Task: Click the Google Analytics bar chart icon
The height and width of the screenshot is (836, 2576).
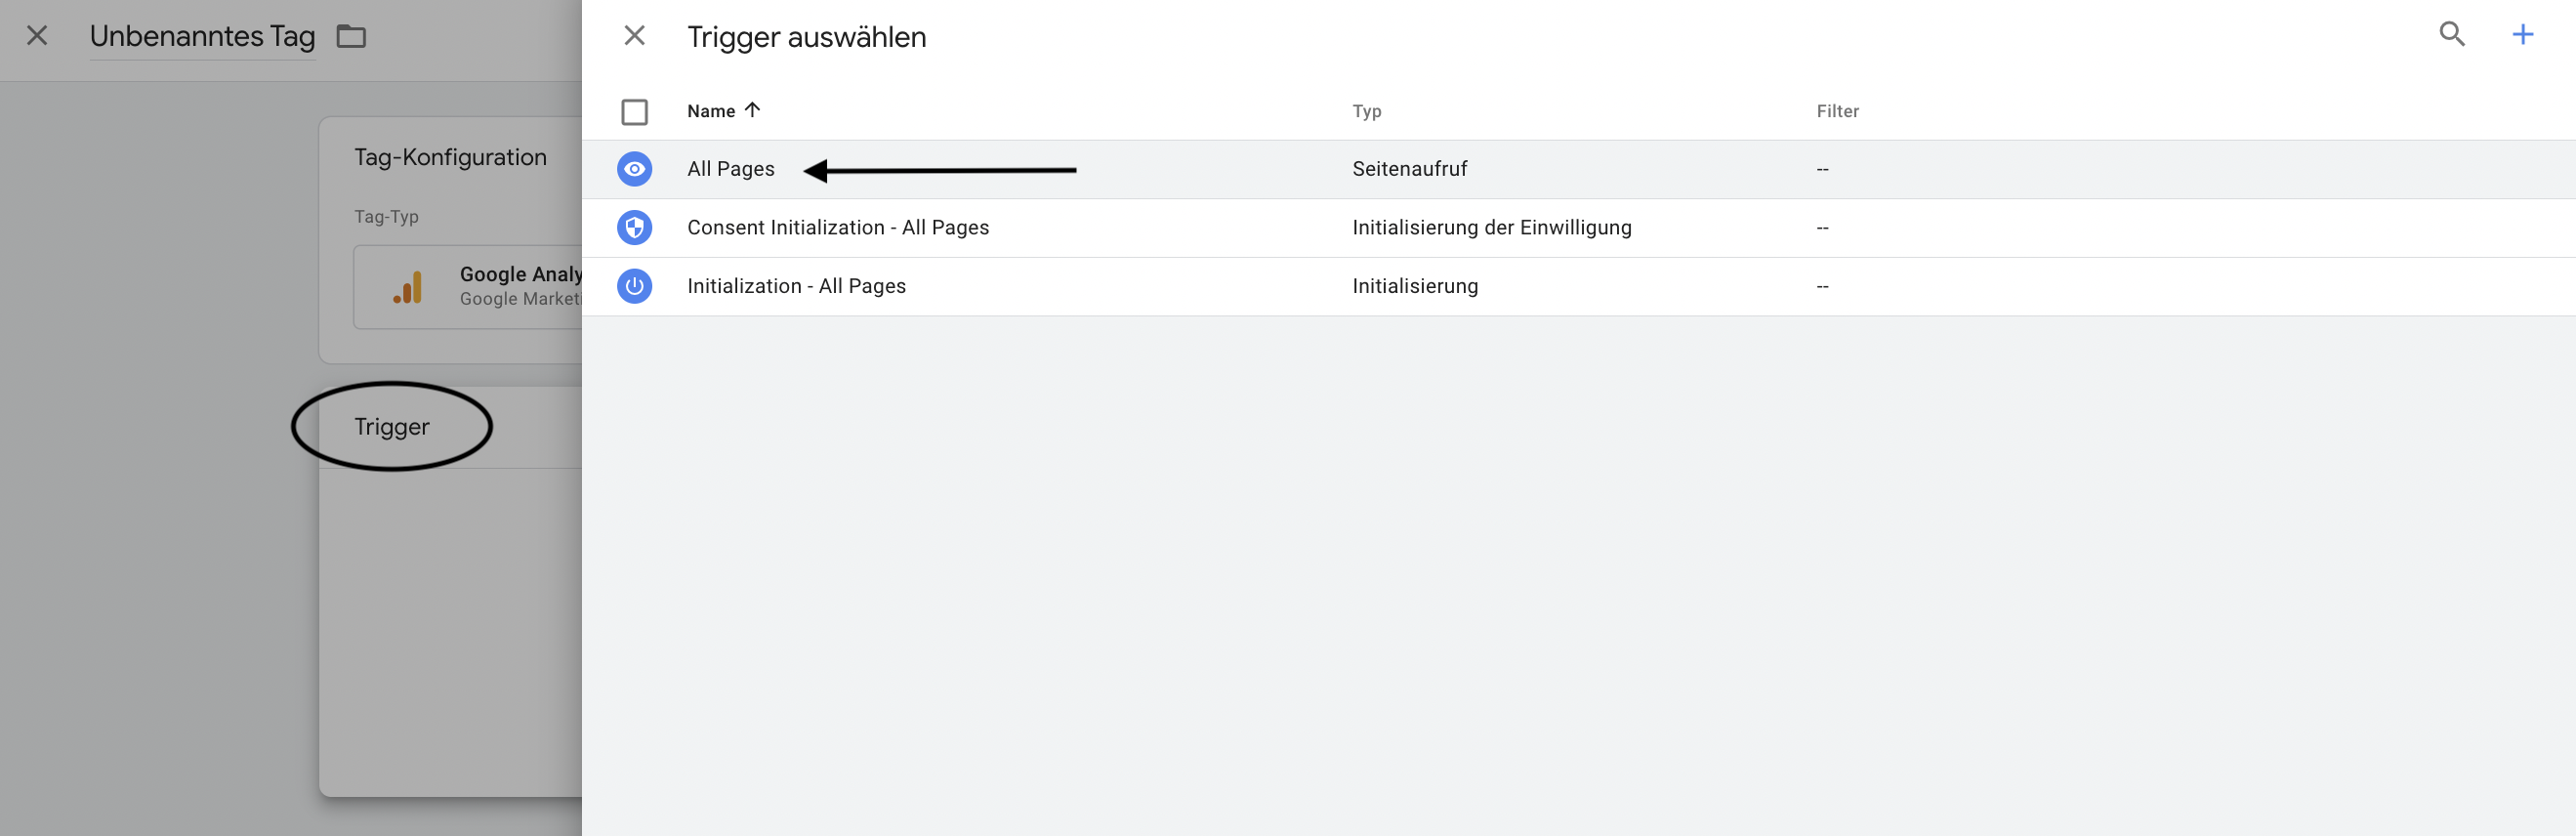Action: [x=408, y=287]
